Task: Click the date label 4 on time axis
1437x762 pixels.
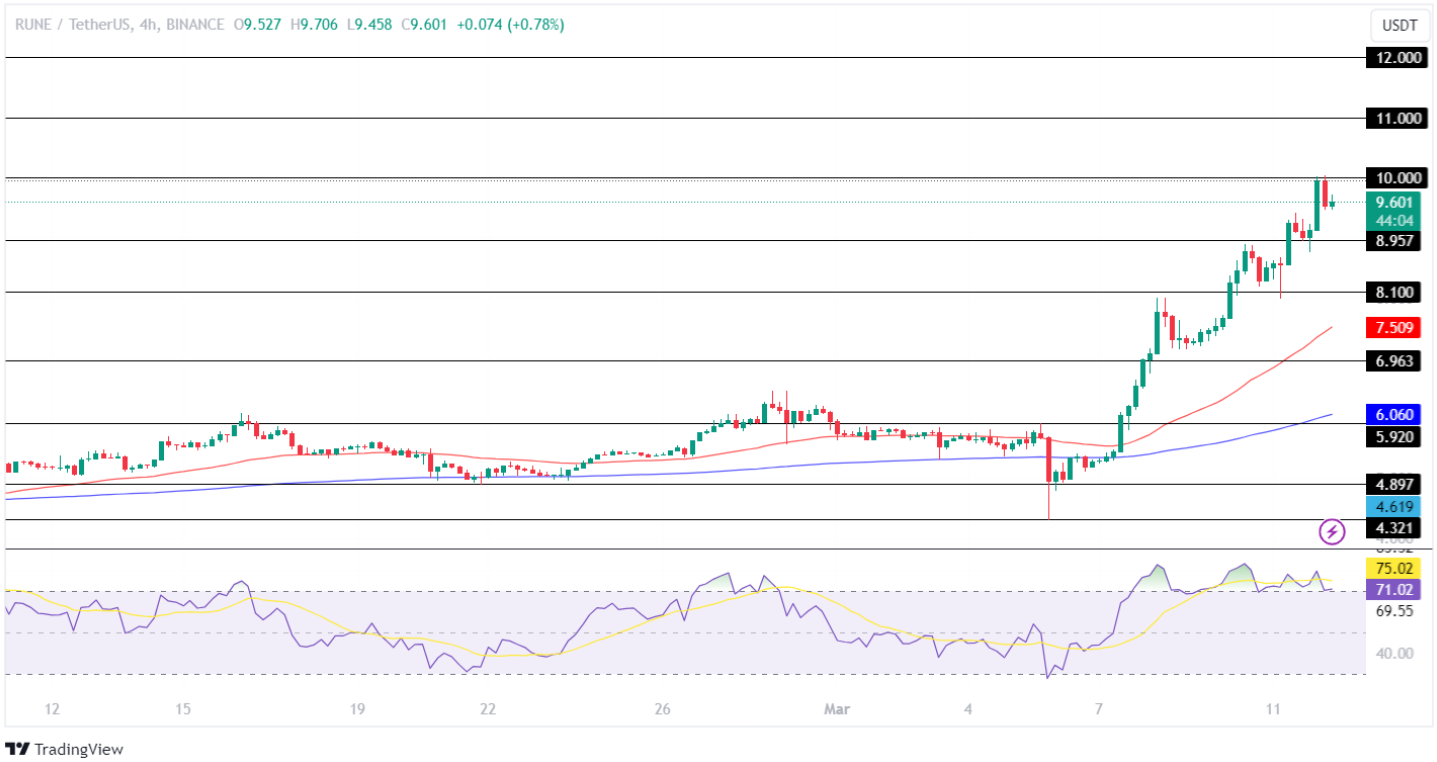Action: (968, 709)
